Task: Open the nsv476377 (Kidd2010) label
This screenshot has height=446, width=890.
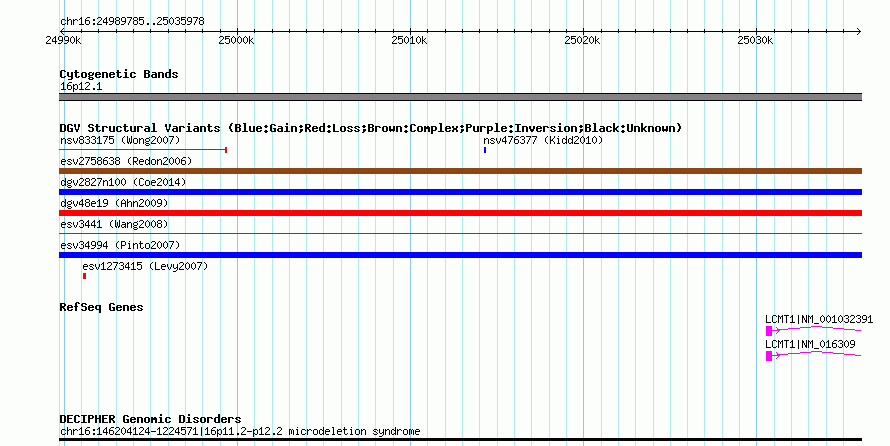Action: (x=543, y=140)
